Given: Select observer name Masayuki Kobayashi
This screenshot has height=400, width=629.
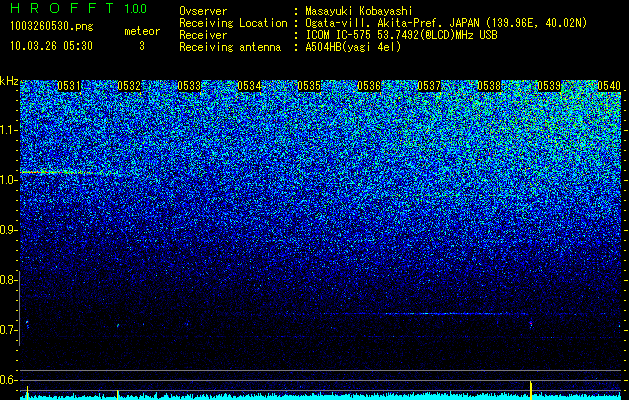Looking at the screenshot, I should 359,12.
